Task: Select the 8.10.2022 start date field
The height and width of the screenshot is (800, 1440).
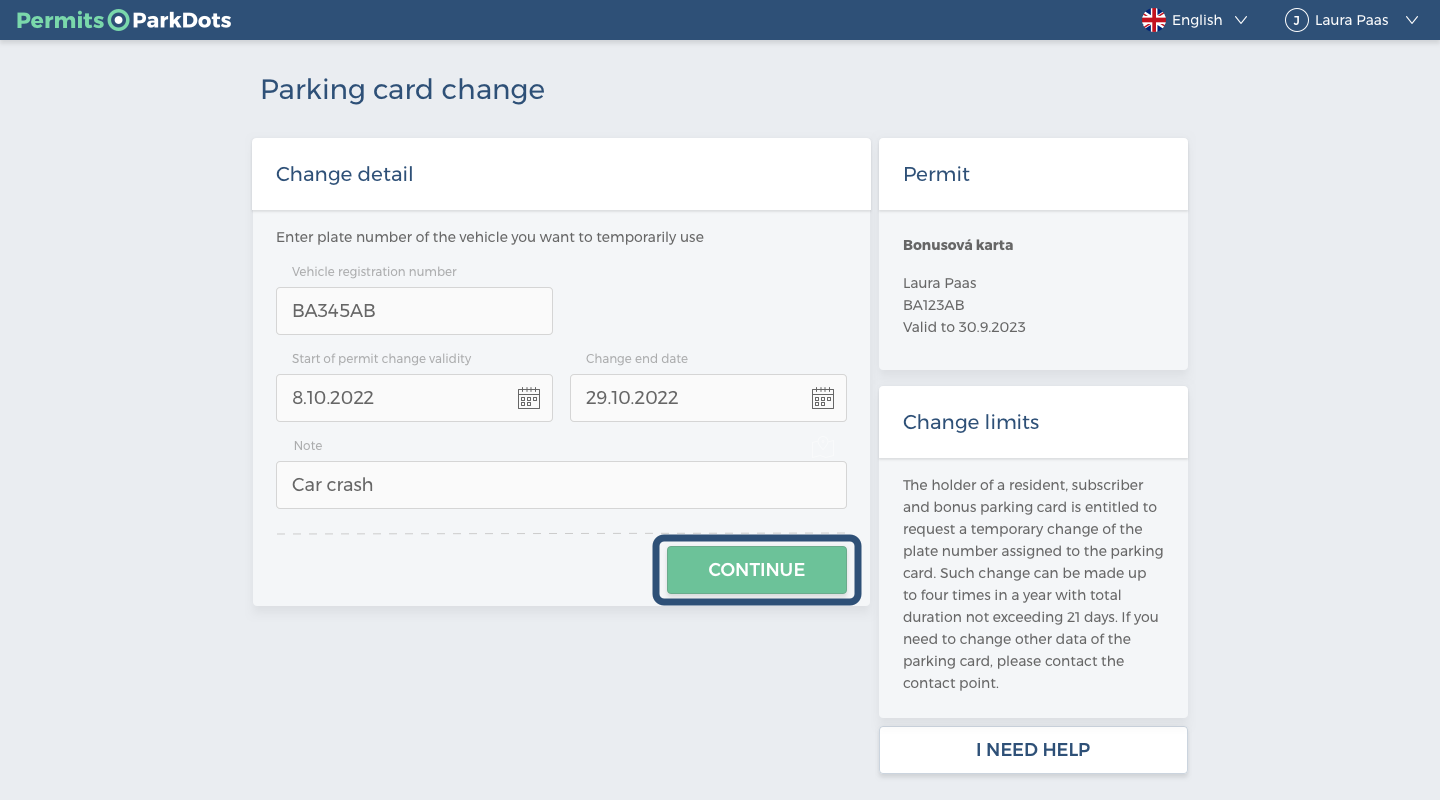Action: pos(414,398)
